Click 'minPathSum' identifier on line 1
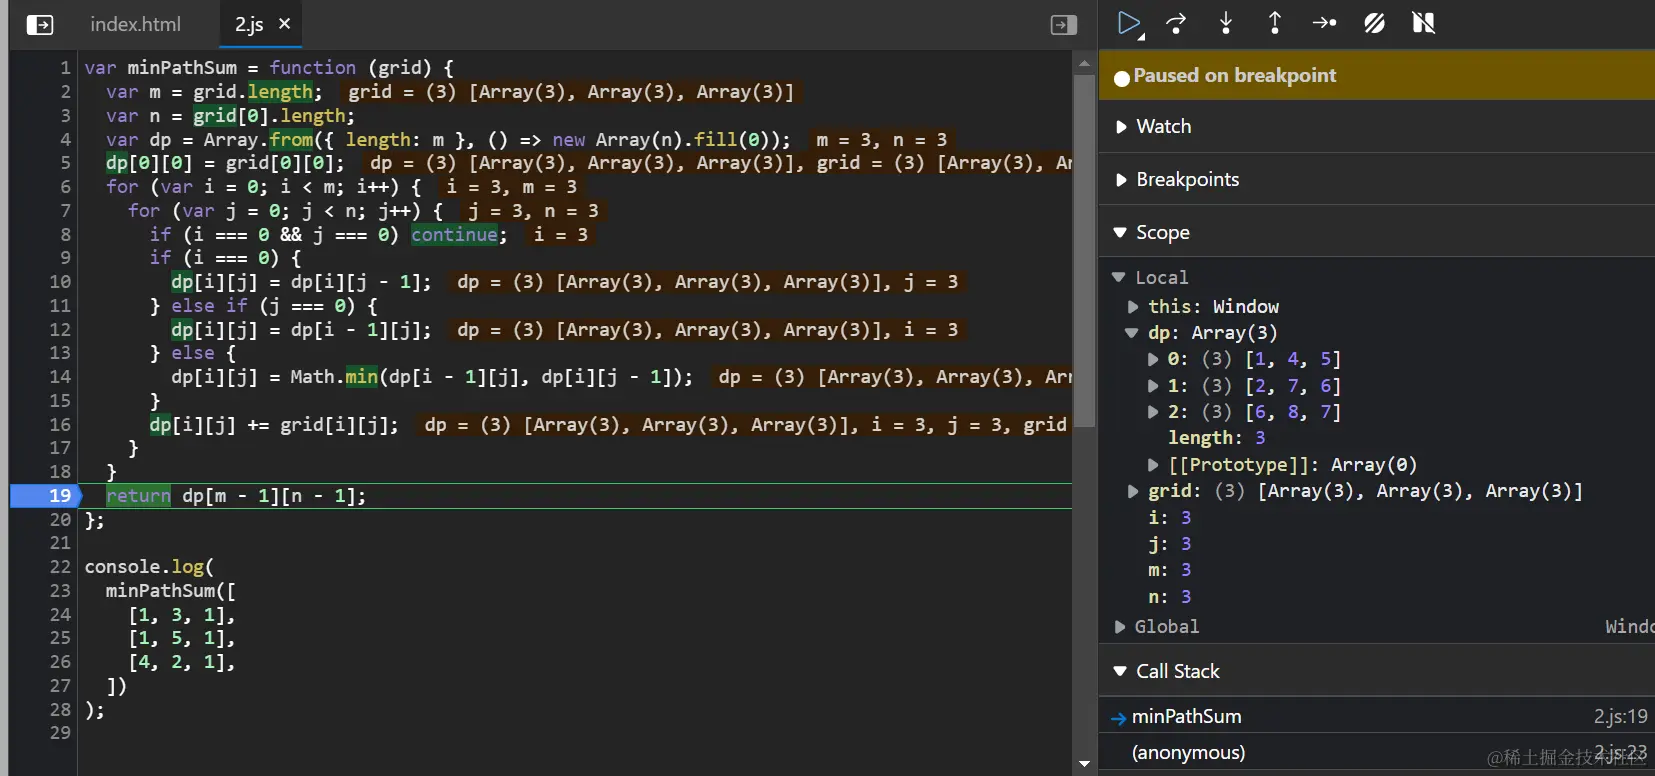This screenshot has width=1655, height=776. coord(182,68)
